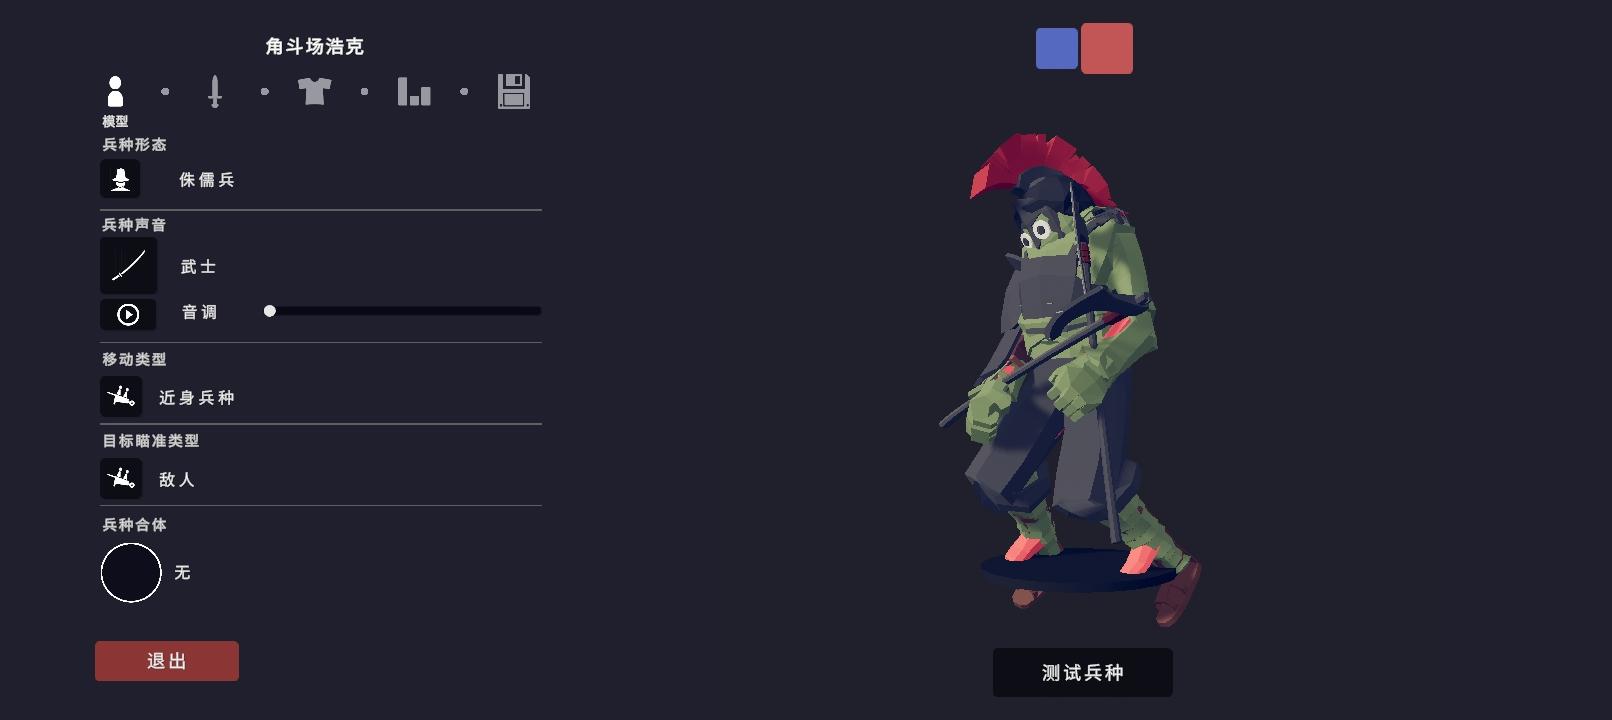Select the blue team color swatch
The image size is (1612, 720).
pos(1057,48)
